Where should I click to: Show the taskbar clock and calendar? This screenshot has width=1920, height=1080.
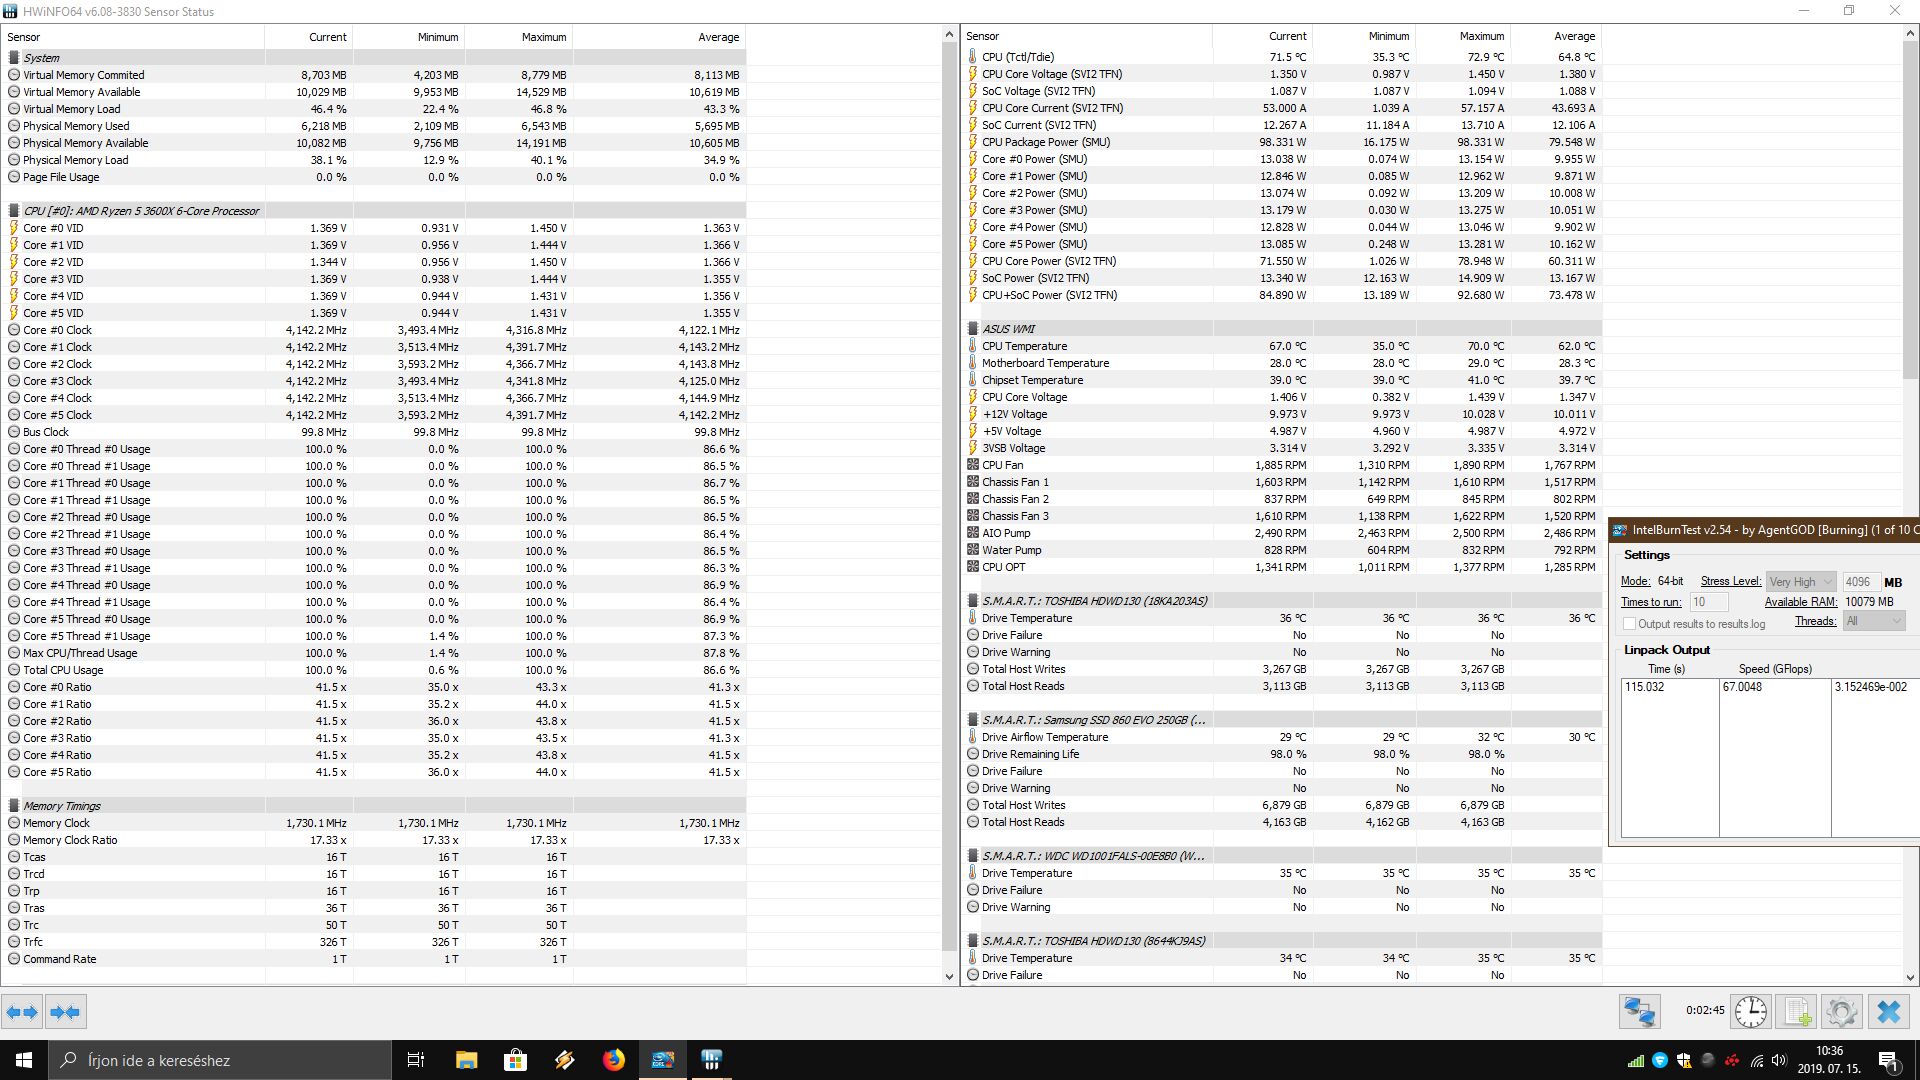click(1829, 1060)
